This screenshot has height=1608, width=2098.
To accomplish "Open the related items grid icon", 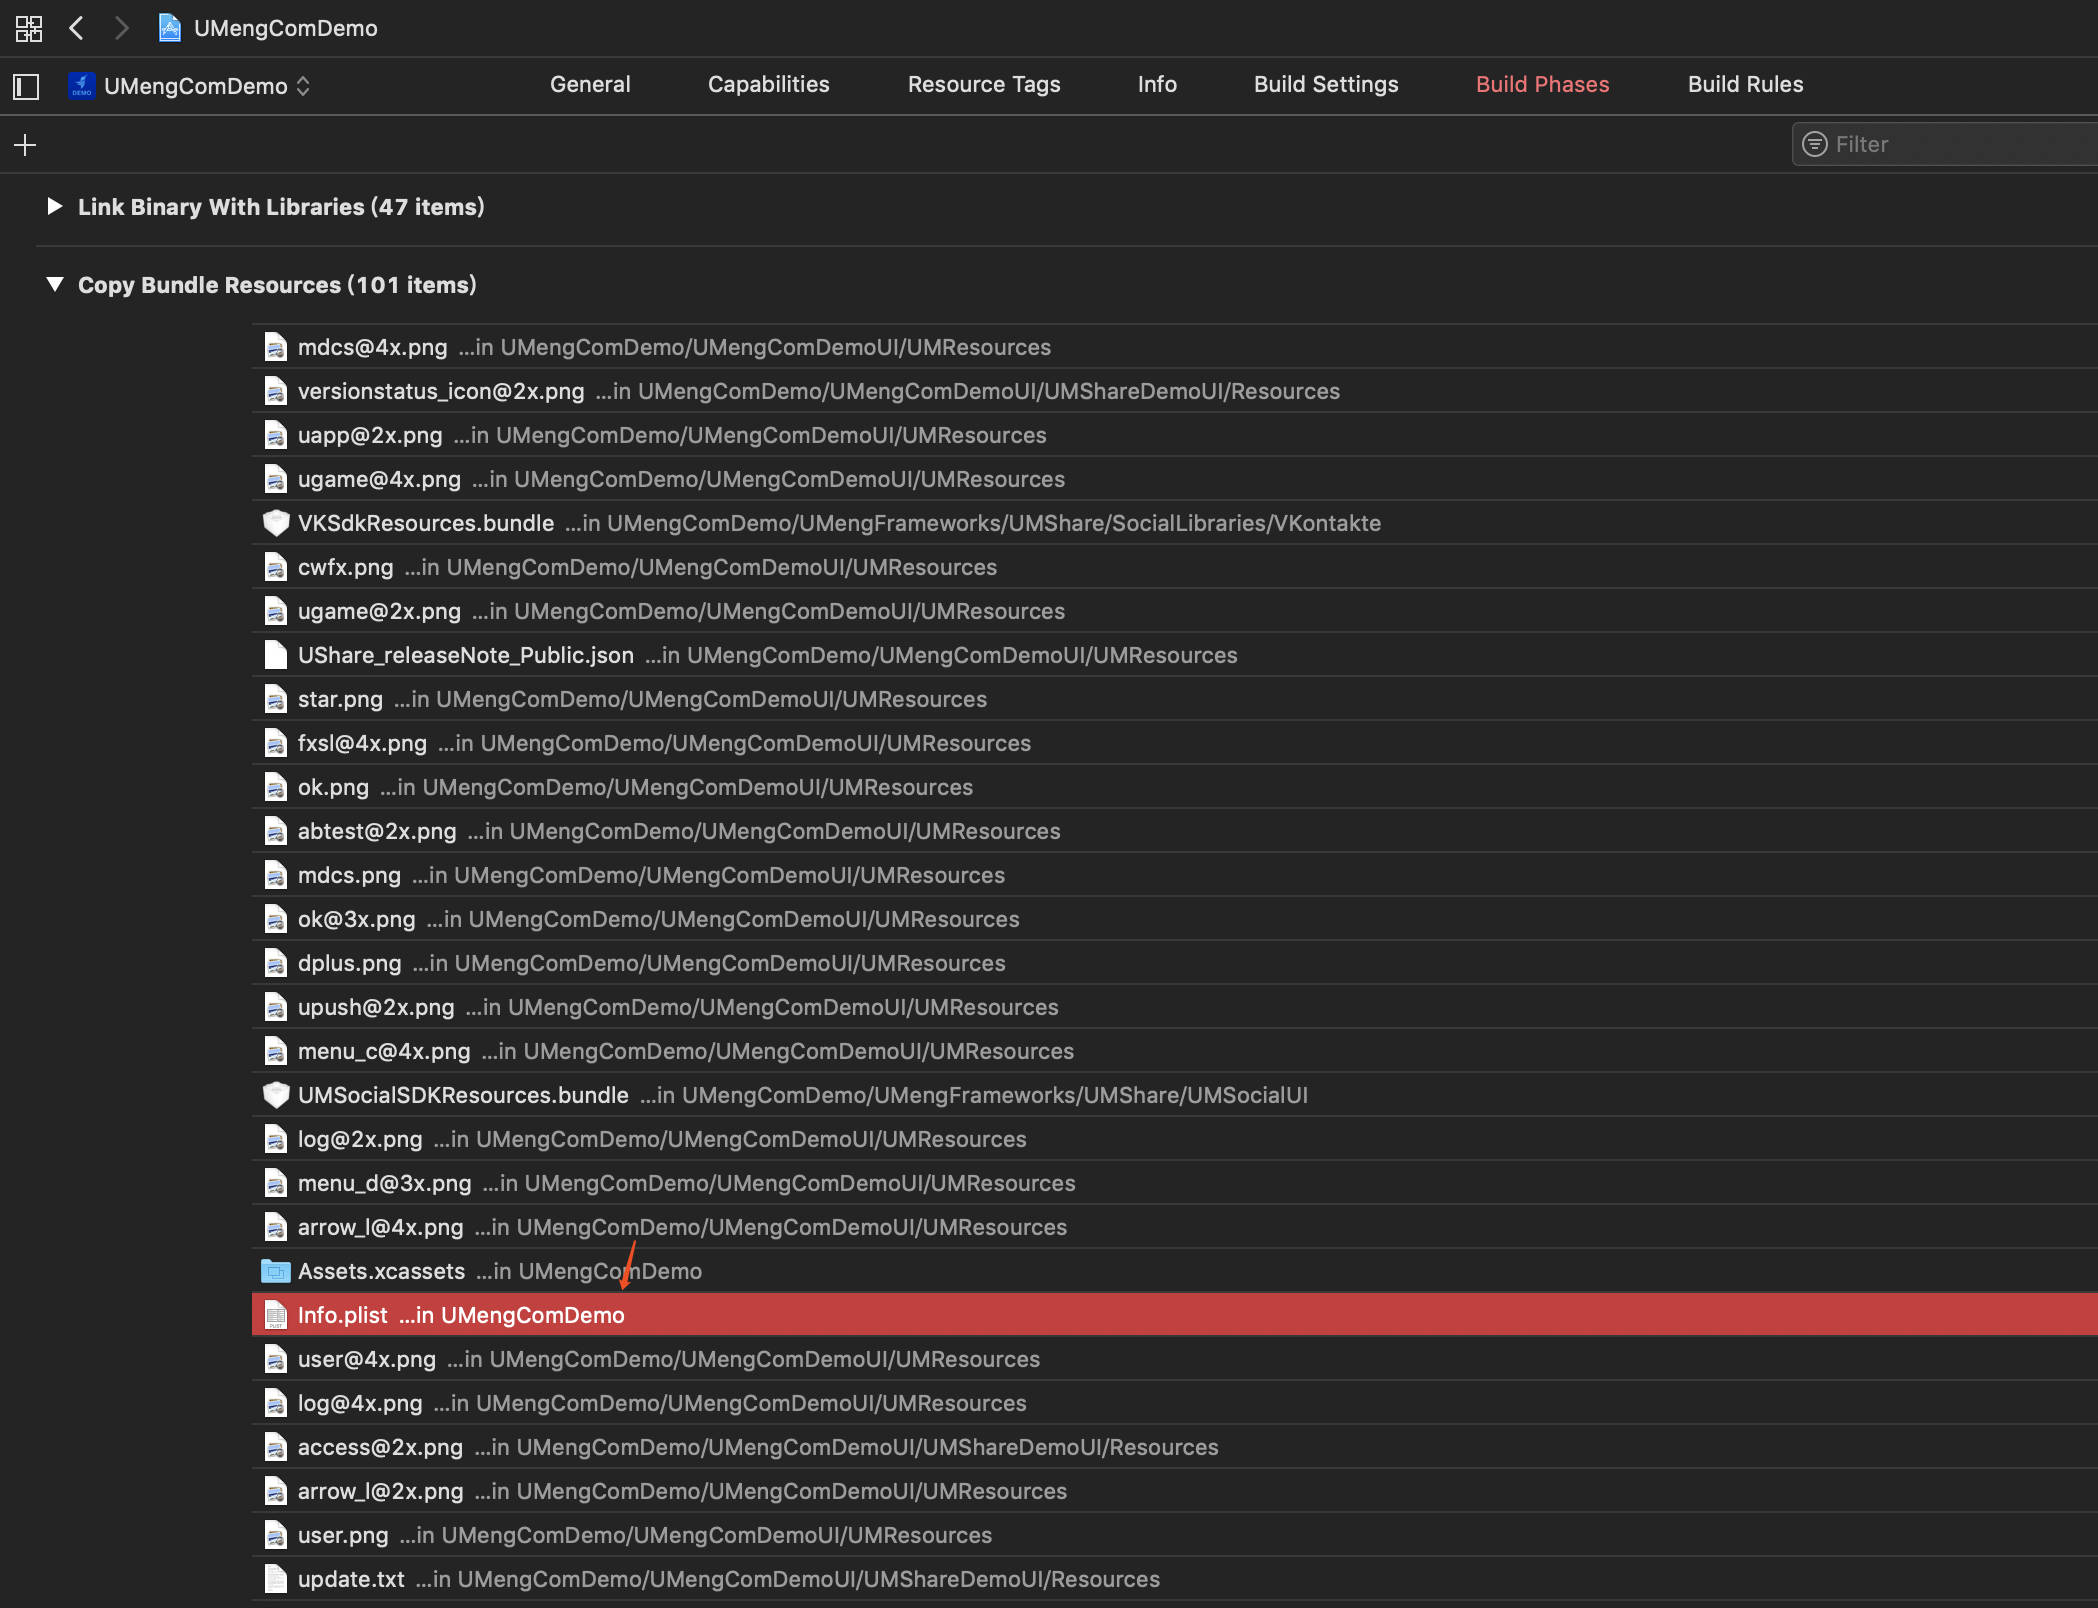I will click(29, 28).
